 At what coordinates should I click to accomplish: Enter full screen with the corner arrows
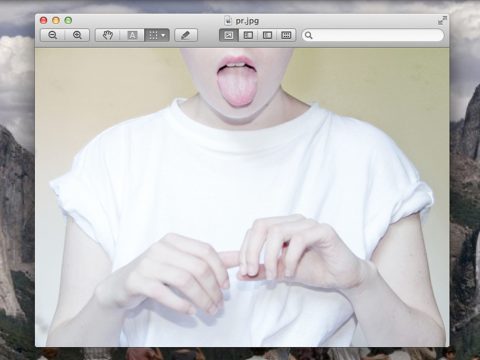(x=442, y=21)
